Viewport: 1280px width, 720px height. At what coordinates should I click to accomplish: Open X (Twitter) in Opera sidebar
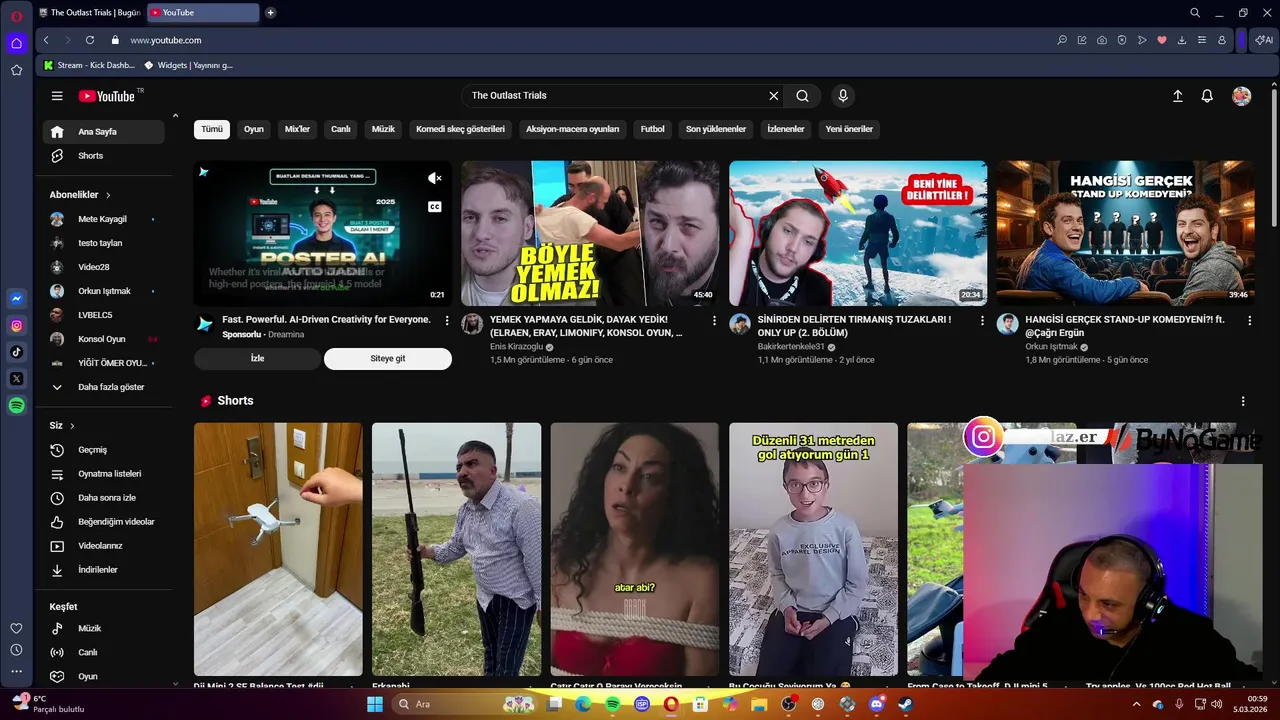coord(16,379)
